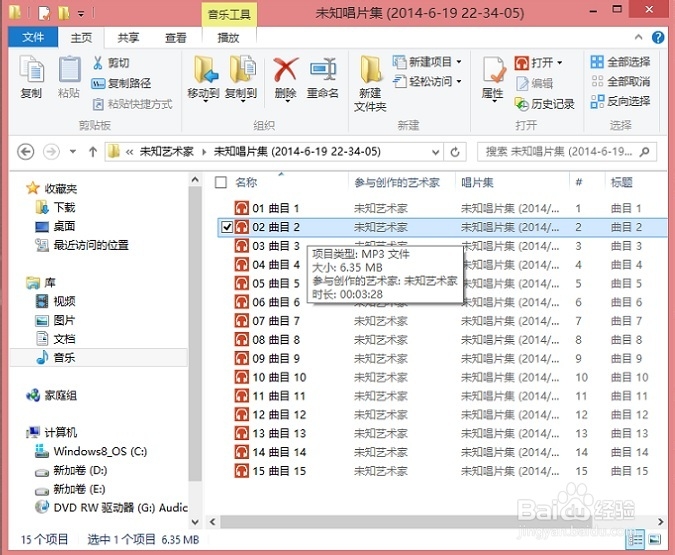The width and height of the screenshot is (675, 555).
Task: Switch to details view icon in status bar
Action: click(635, 539)
